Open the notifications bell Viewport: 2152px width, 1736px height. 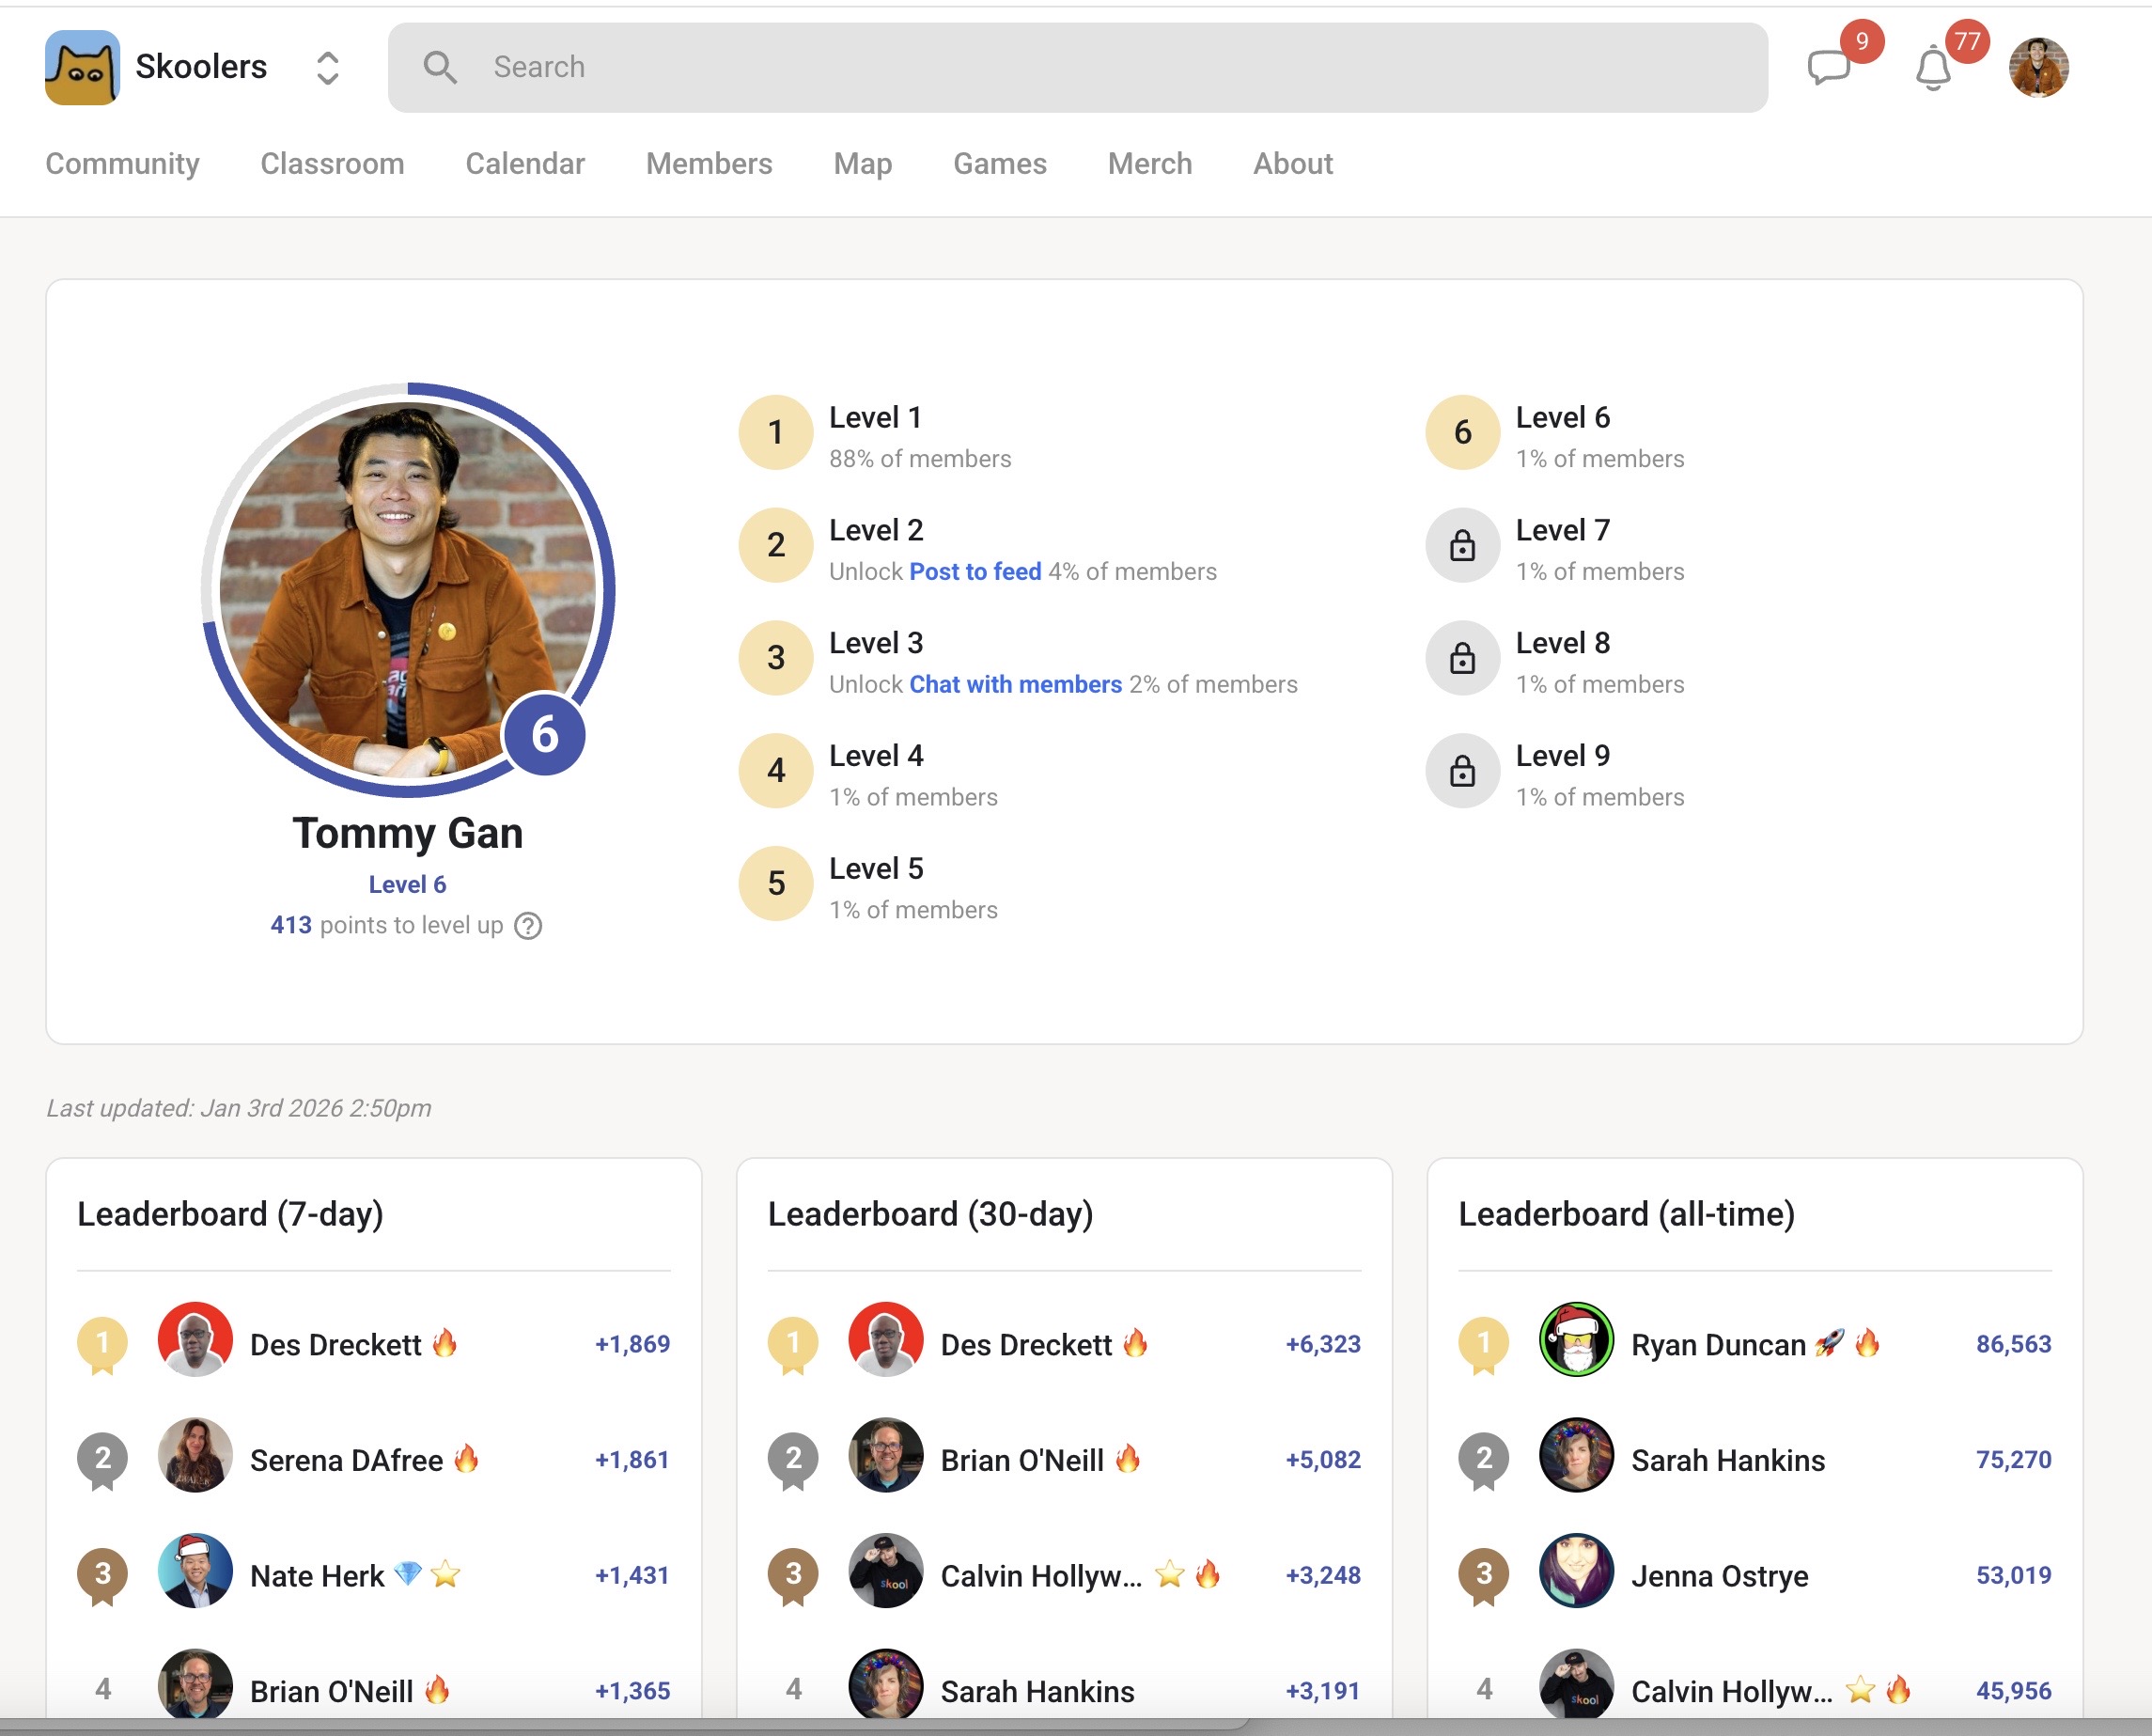[1933, 68]
